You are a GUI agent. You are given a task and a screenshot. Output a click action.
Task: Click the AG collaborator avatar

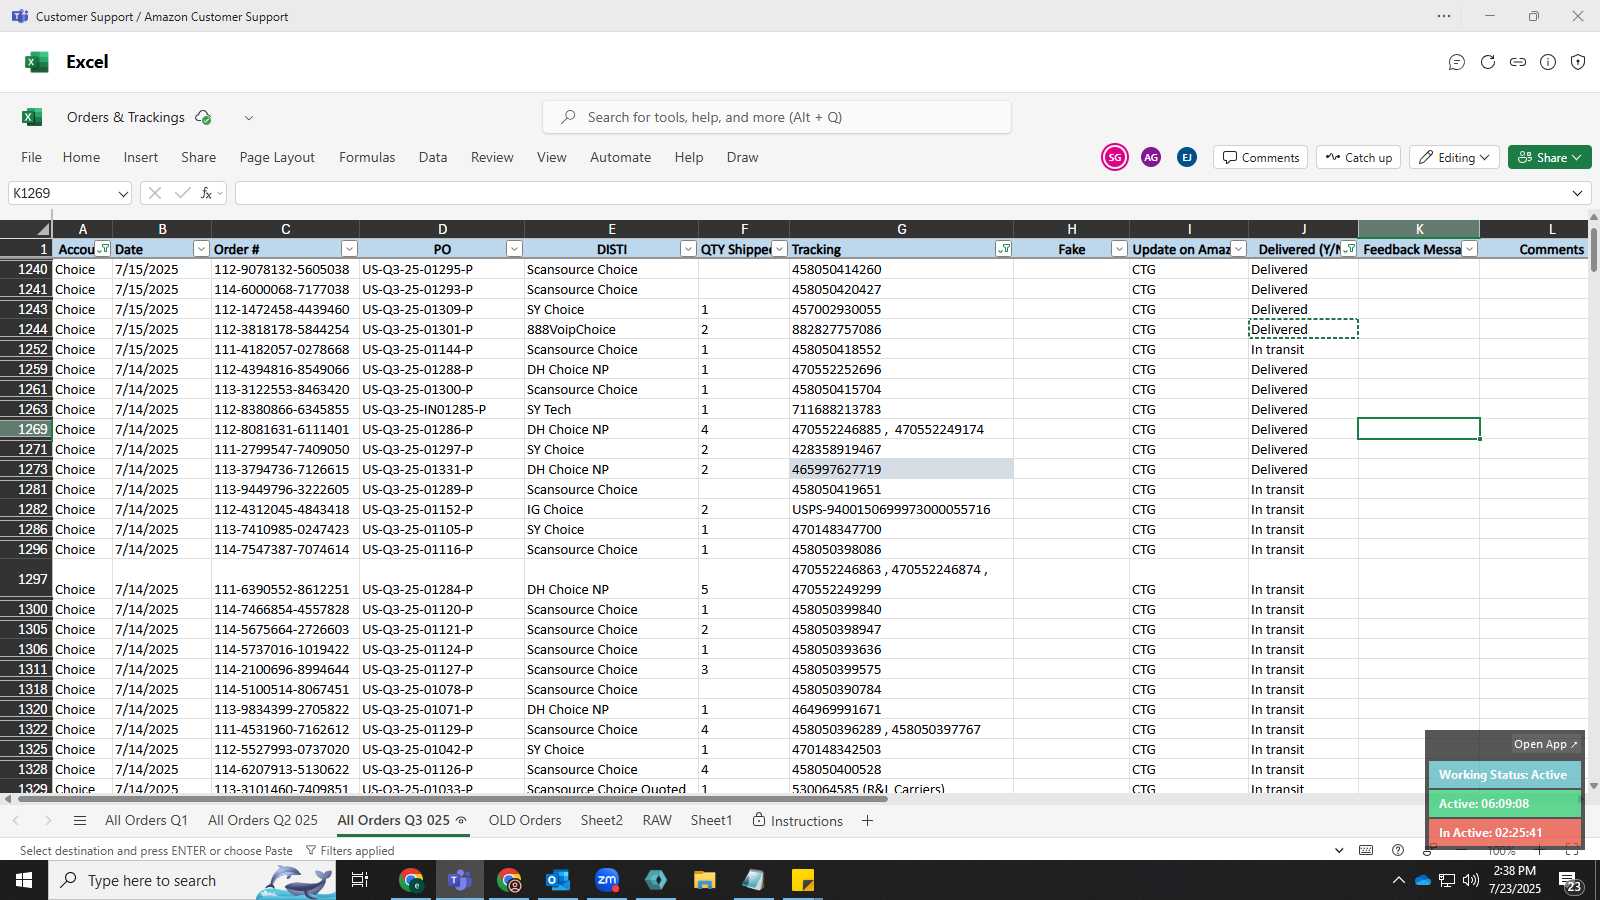coord(1151,157)
